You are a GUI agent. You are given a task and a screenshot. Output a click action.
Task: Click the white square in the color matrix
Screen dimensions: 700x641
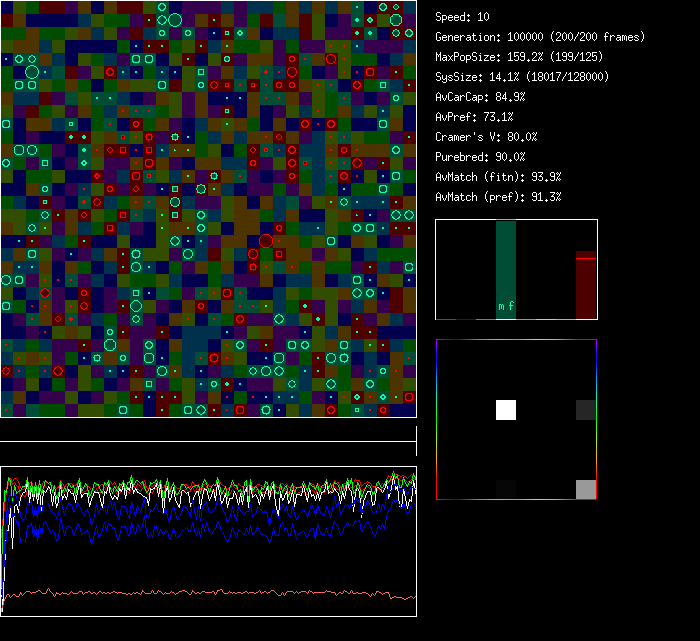[506, 410]
